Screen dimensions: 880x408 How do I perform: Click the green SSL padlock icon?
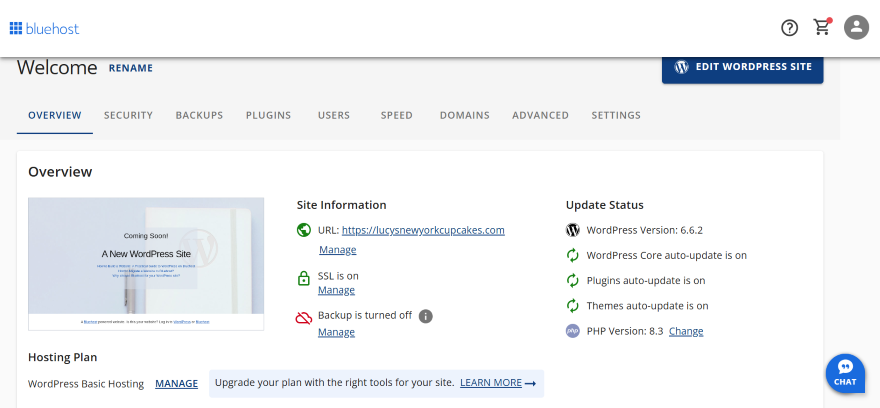point(304,278)
